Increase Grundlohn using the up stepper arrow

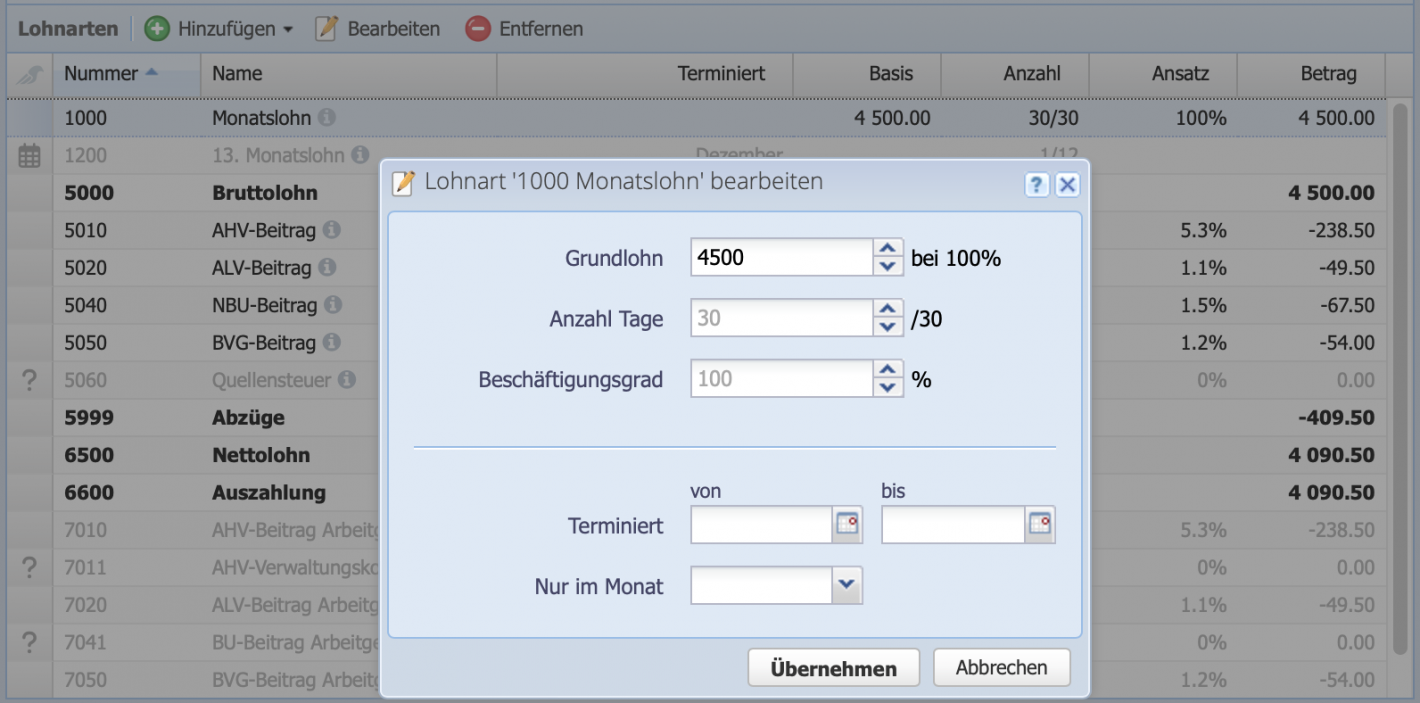coord(888,249)
